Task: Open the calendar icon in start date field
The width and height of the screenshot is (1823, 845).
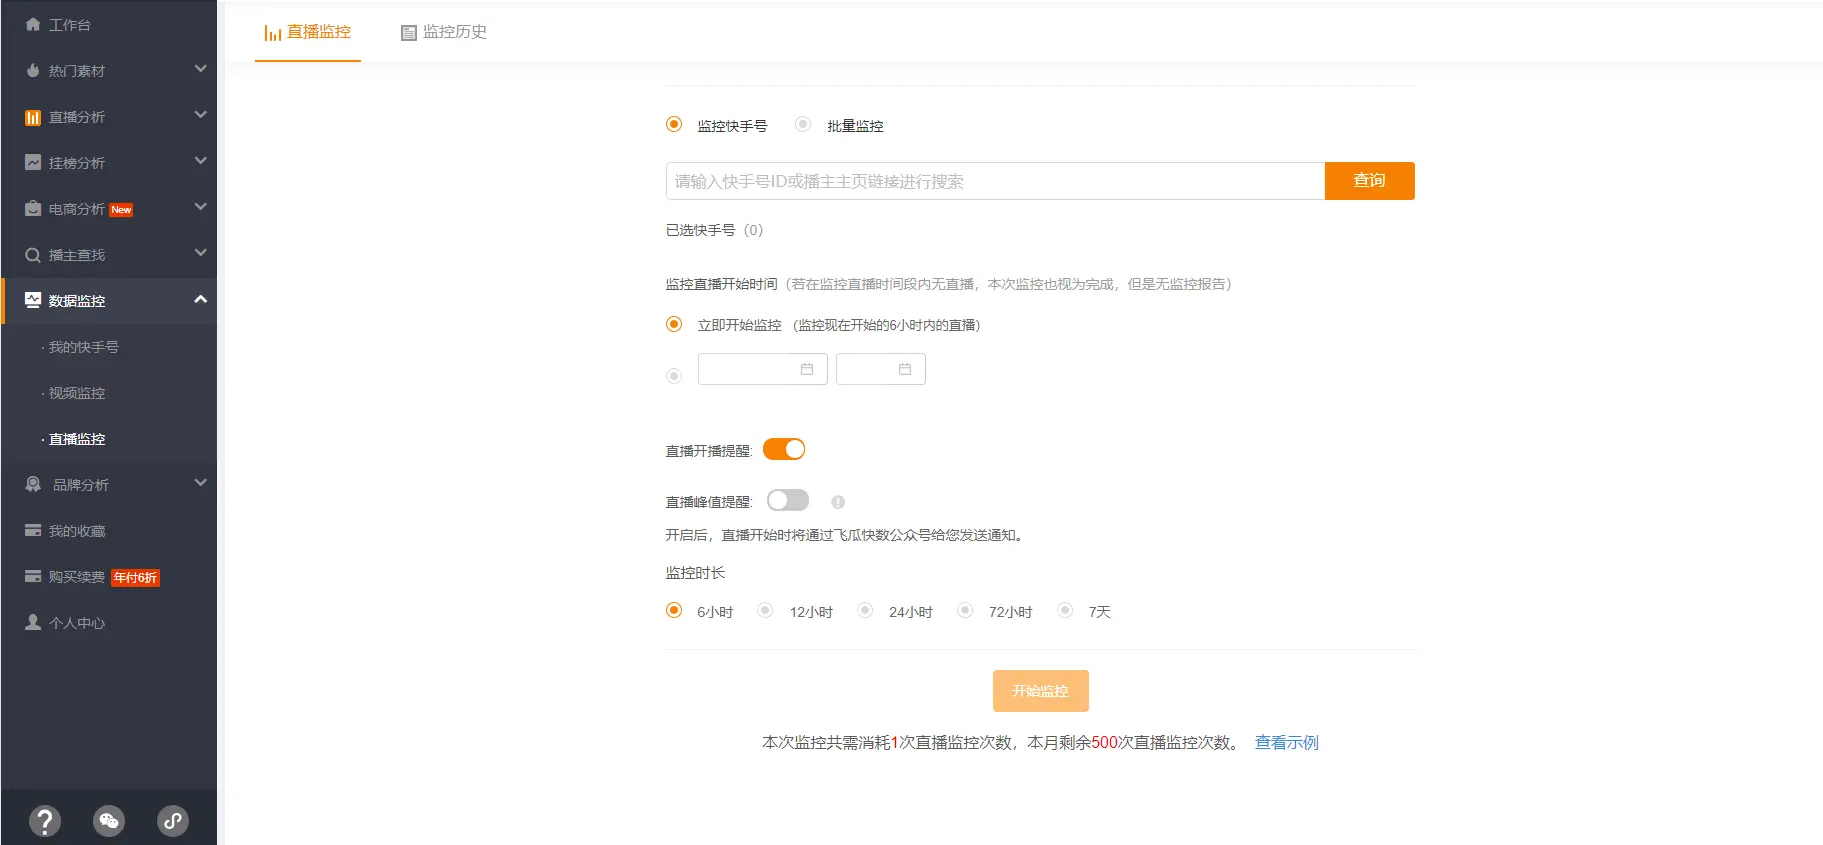Action: coord(807,369)
